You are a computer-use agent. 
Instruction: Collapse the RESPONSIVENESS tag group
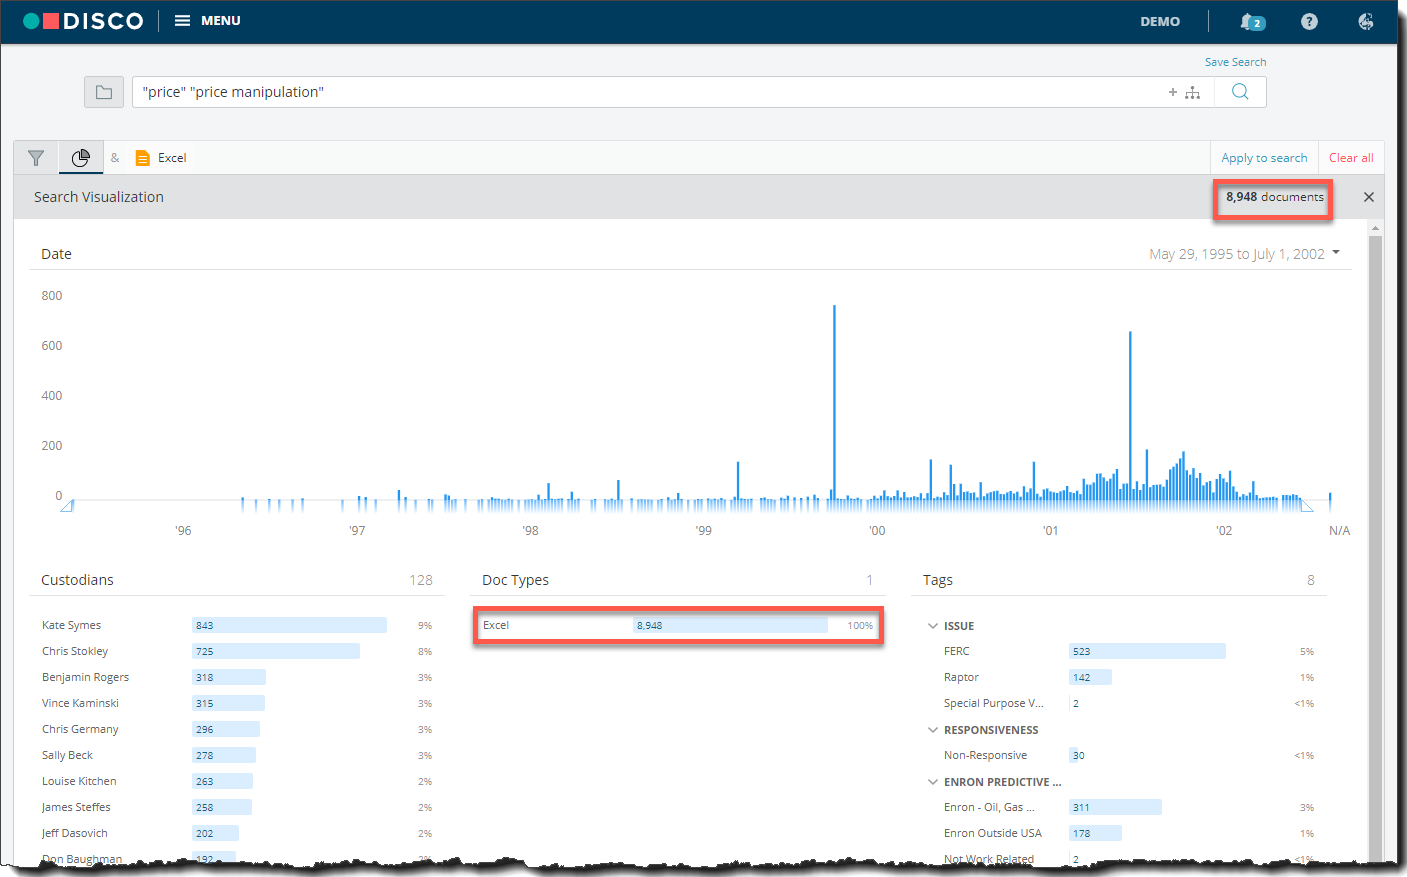(933, 729)
